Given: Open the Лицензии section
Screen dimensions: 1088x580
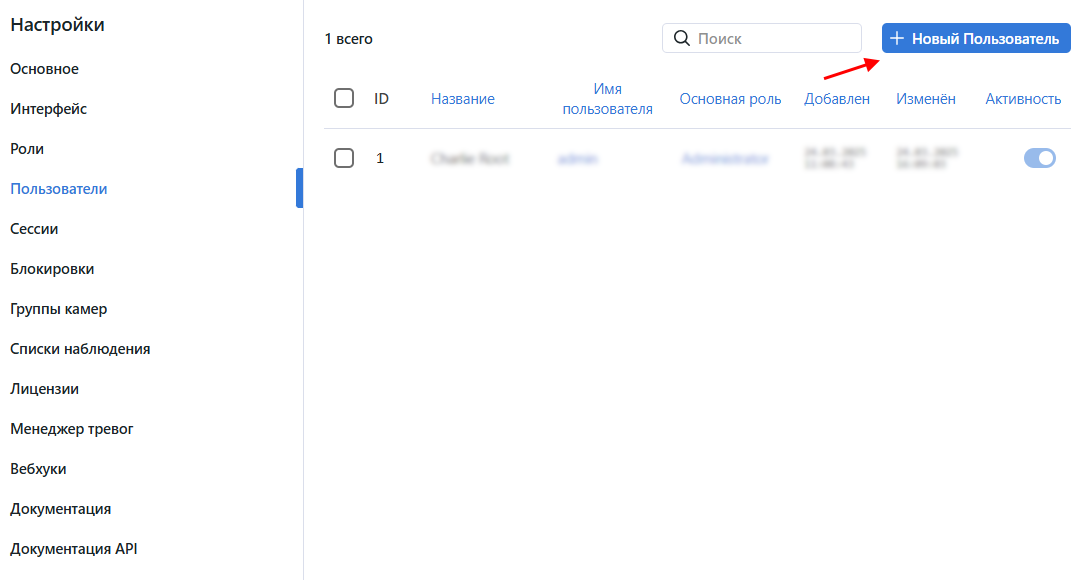Looking at the screenshot, I should [41, 388].
